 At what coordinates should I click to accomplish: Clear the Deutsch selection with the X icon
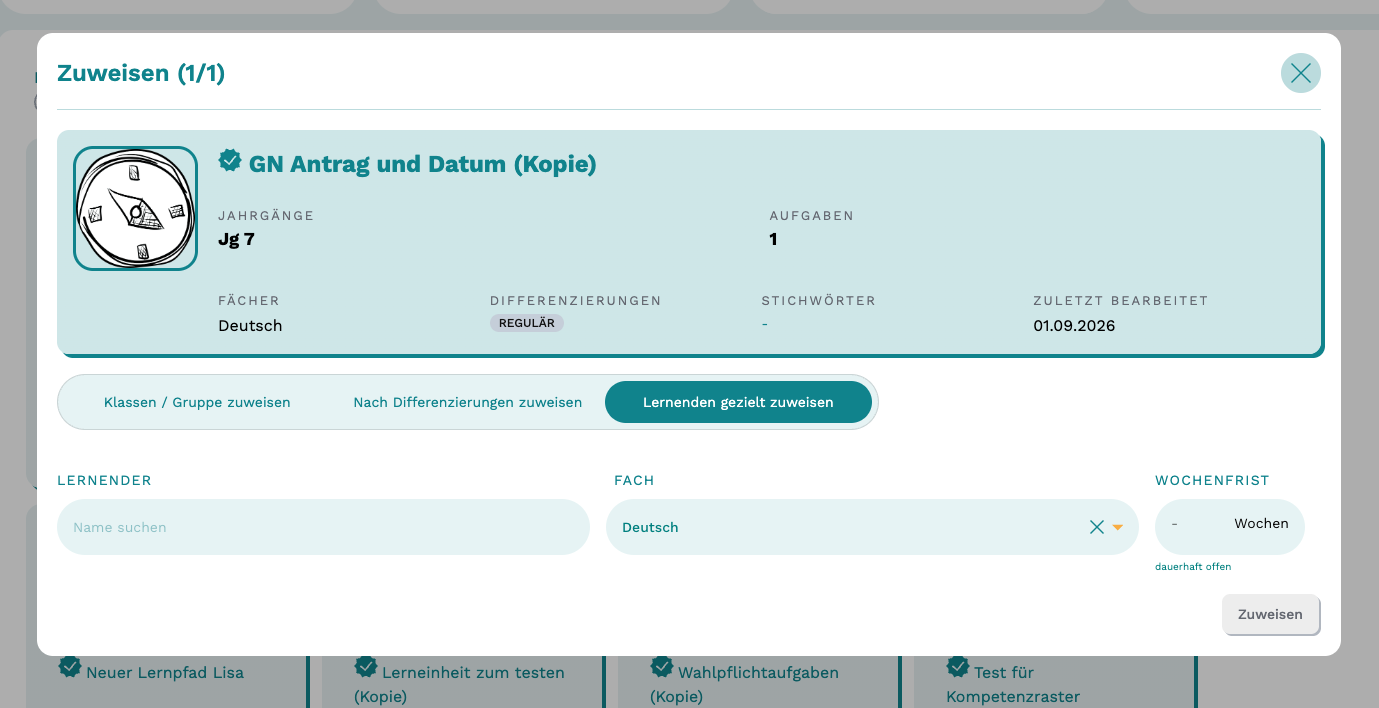[1097, 527]
